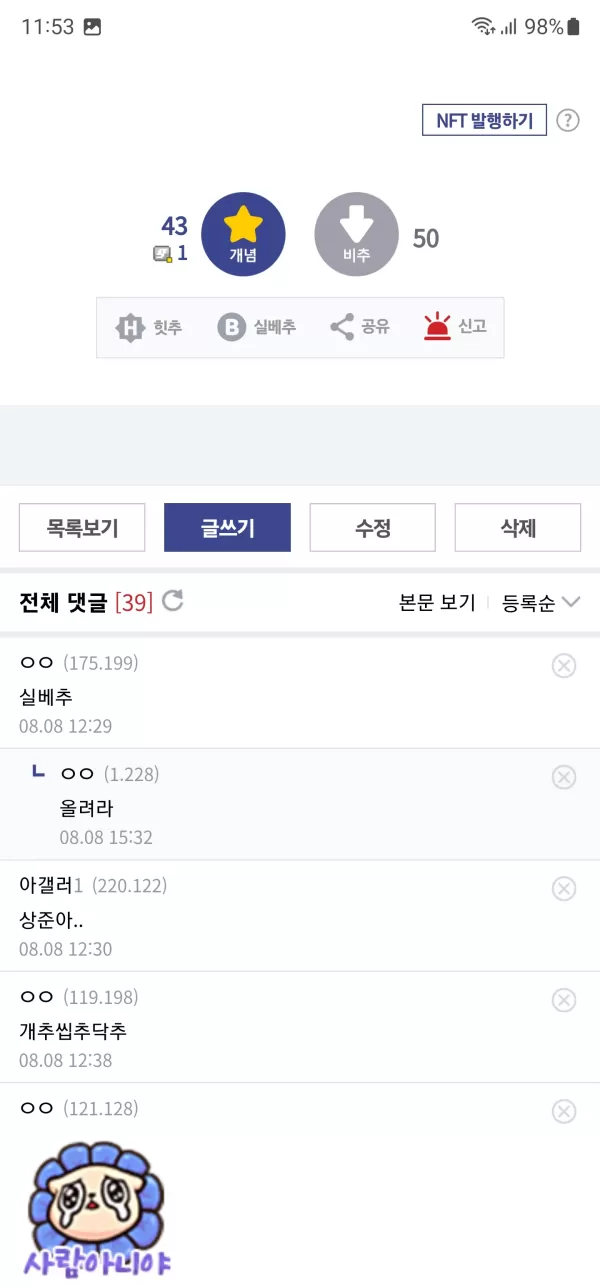The width and height of the screenshot is (600, 1287).
Task: Tap the 비추 downvote arrow button
Action: 356,235
